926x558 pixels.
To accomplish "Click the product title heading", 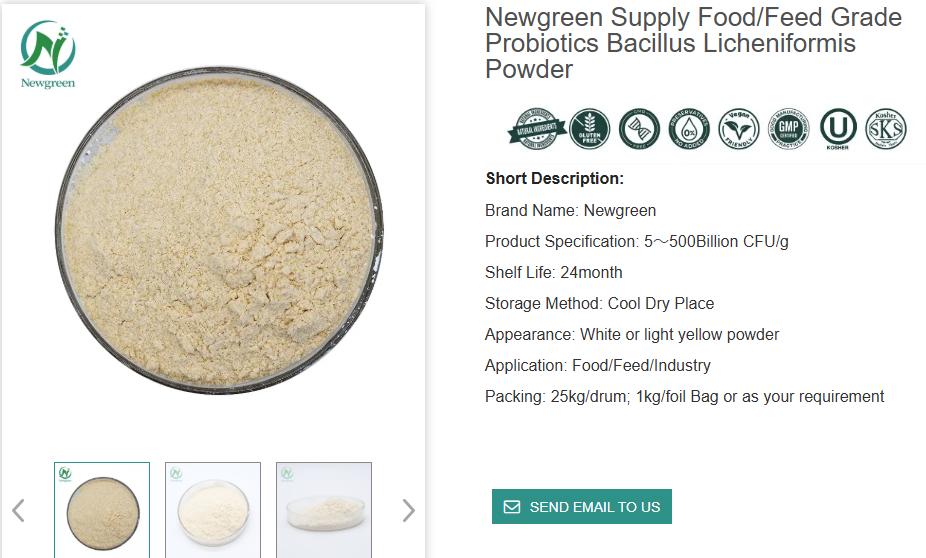I will coord(693,43).
